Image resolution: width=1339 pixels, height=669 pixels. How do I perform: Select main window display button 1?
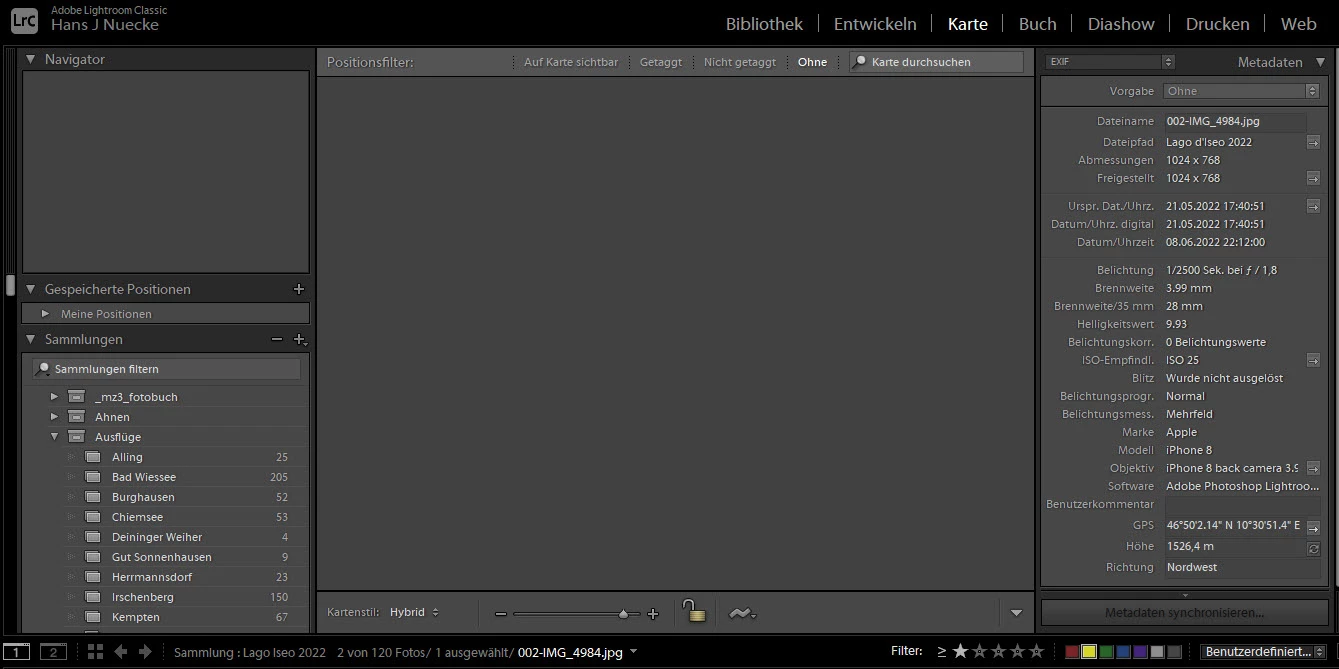click(x=17, y=652)
